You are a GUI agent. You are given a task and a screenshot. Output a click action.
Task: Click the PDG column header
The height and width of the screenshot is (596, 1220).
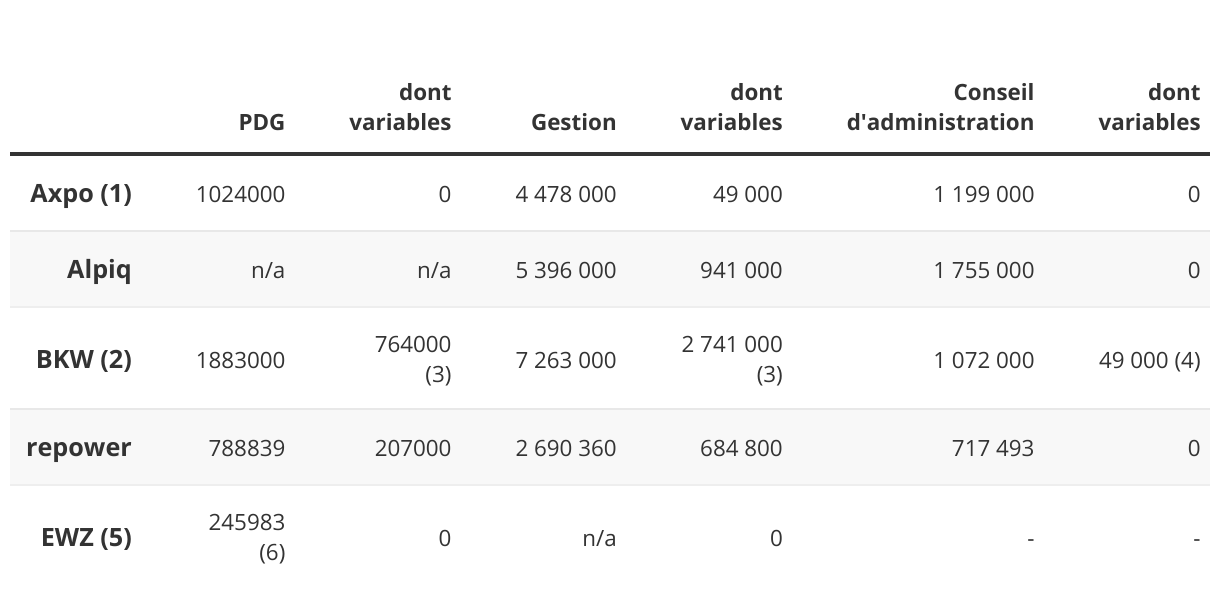tap(261, 122)
